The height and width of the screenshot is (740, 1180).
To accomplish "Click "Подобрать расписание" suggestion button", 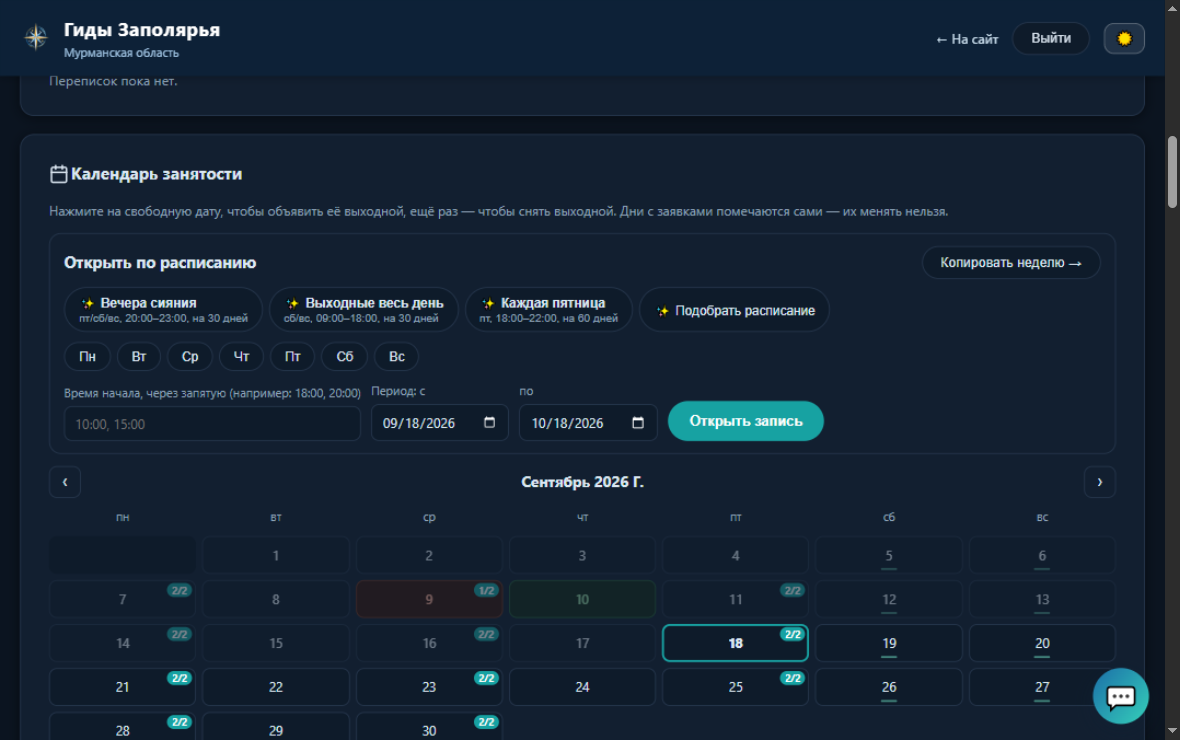I will [734, 310].
